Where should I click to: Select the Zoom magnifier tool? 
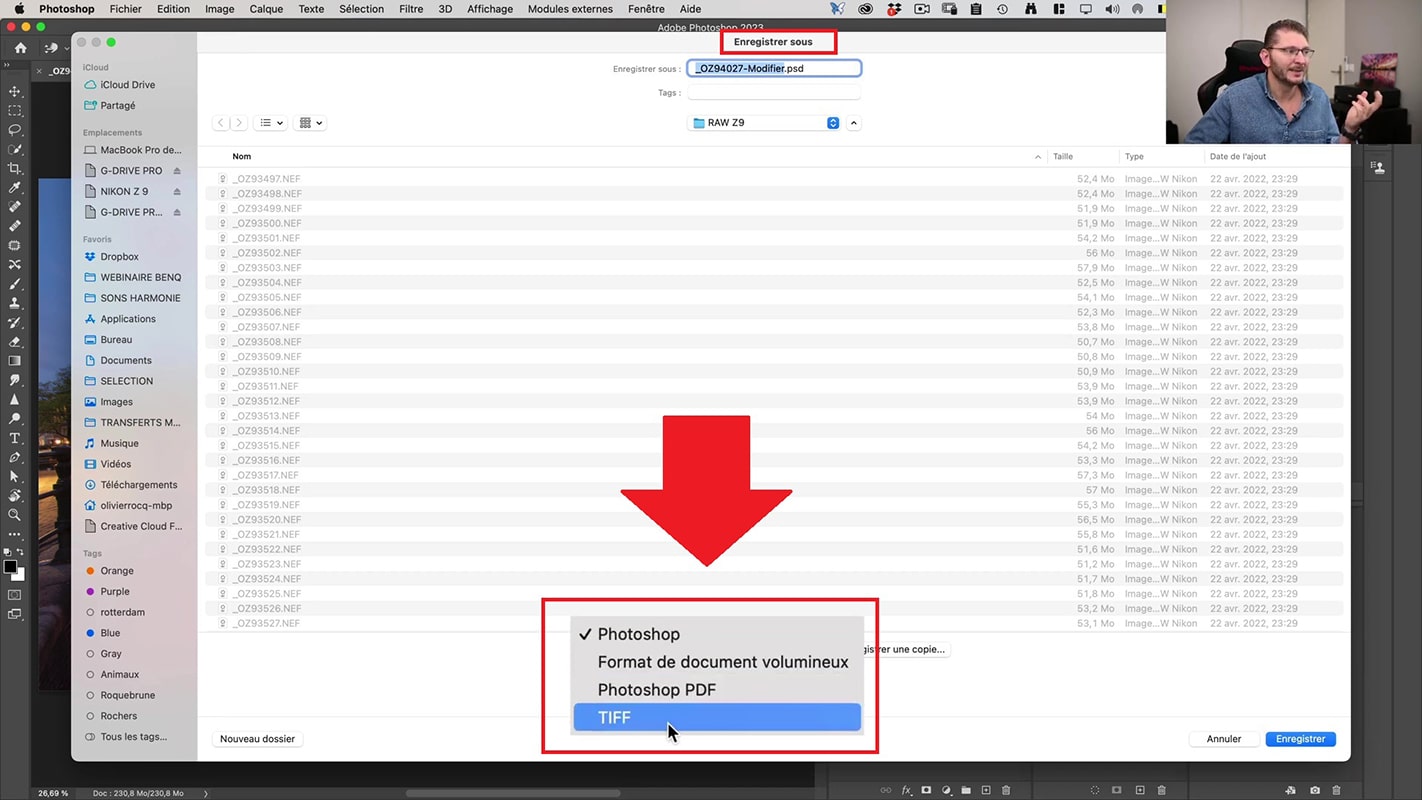(x=14, y=515)
